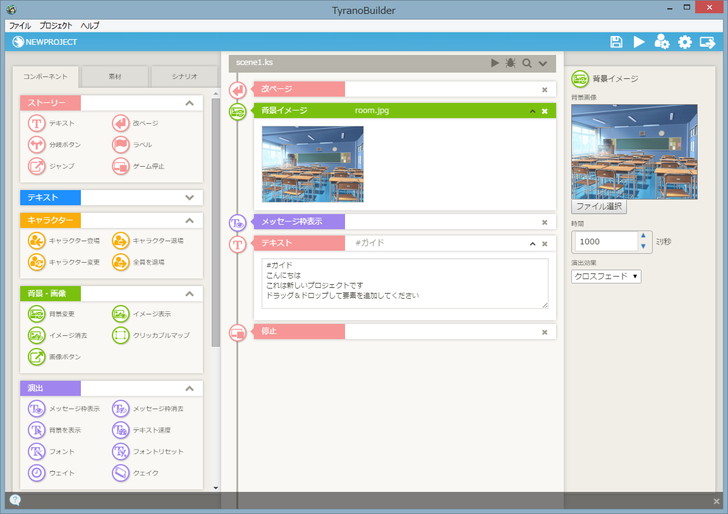Select the クェイク component icon

click(120, 473)
